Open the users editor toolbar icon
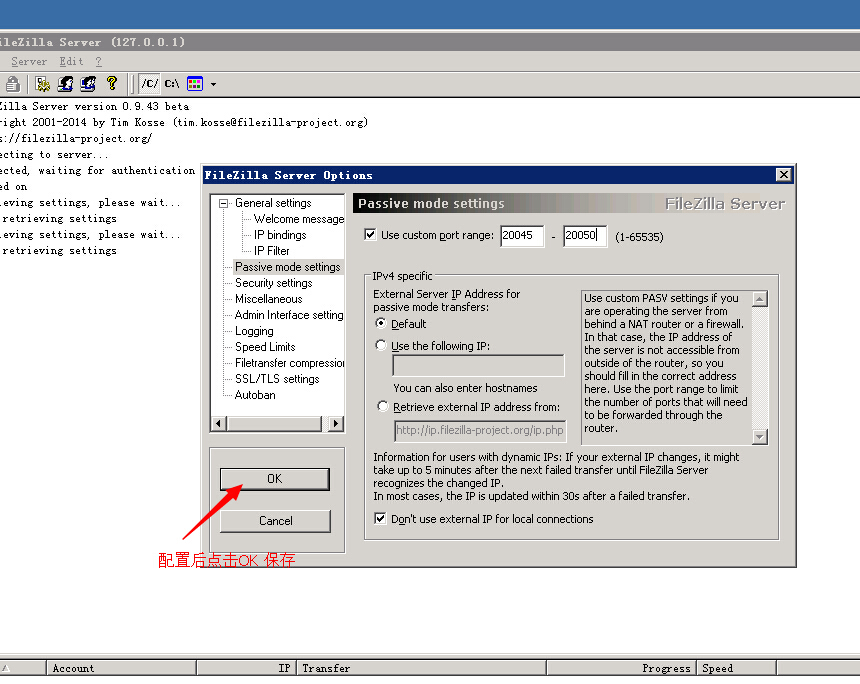This screenshot has height=684, width=860. [65, 84]
